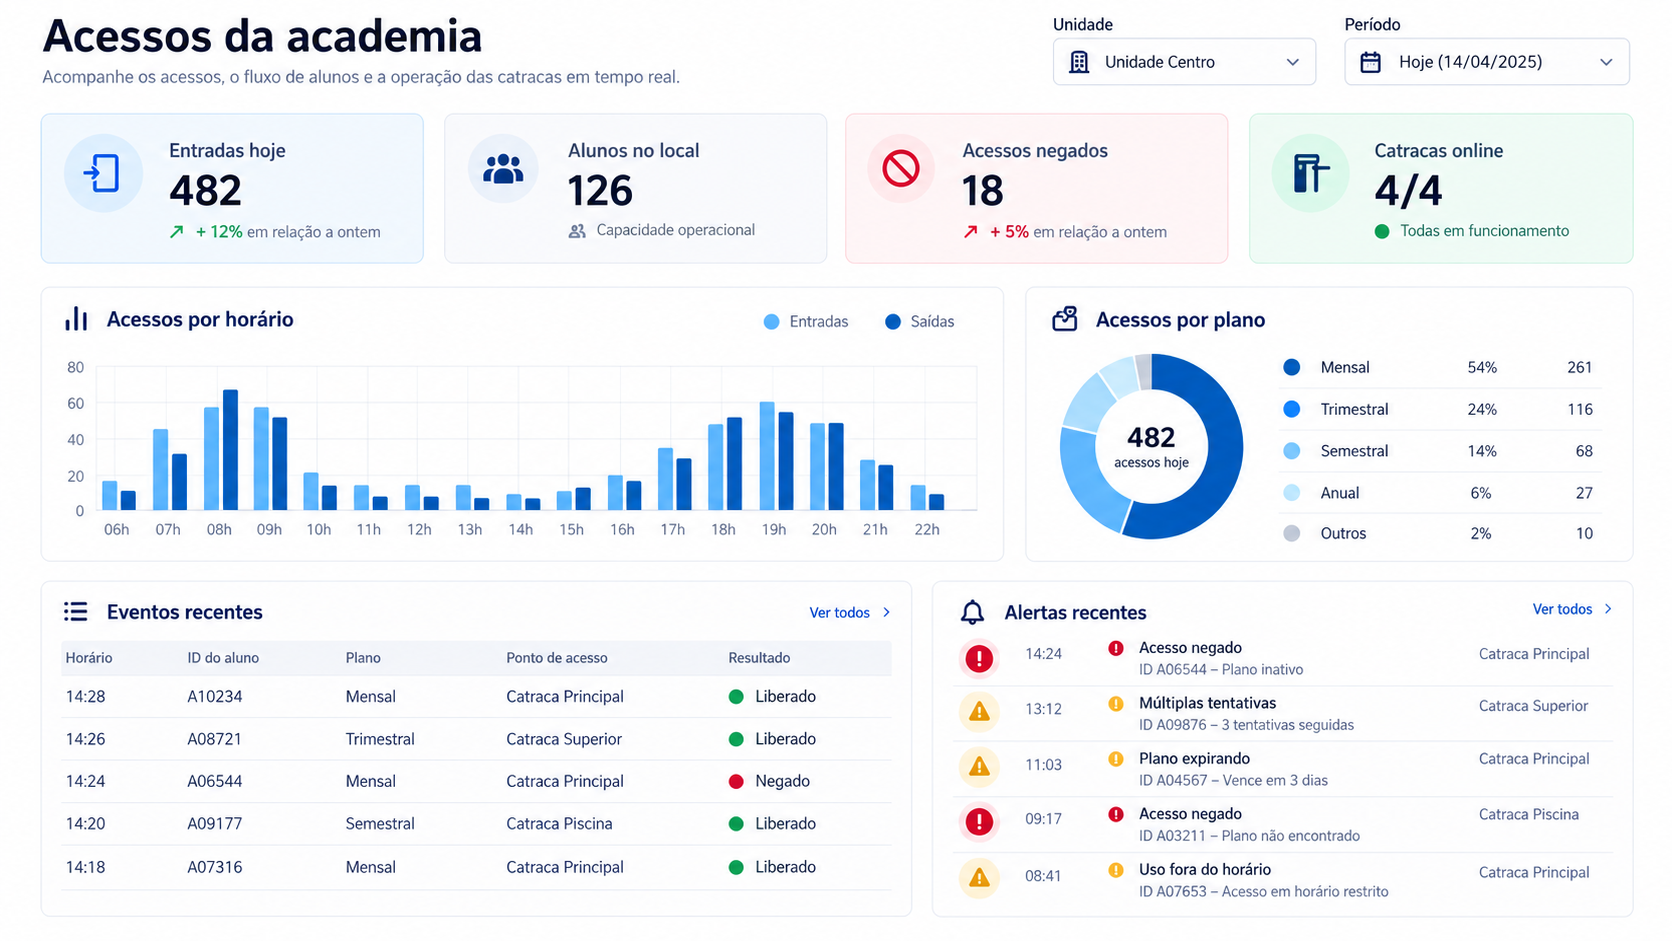This screenshot has width=1672, height=941.
Task: Click the 19h Entradas bar in the chart
Action: pyautogui.click(x=767, y=456)
